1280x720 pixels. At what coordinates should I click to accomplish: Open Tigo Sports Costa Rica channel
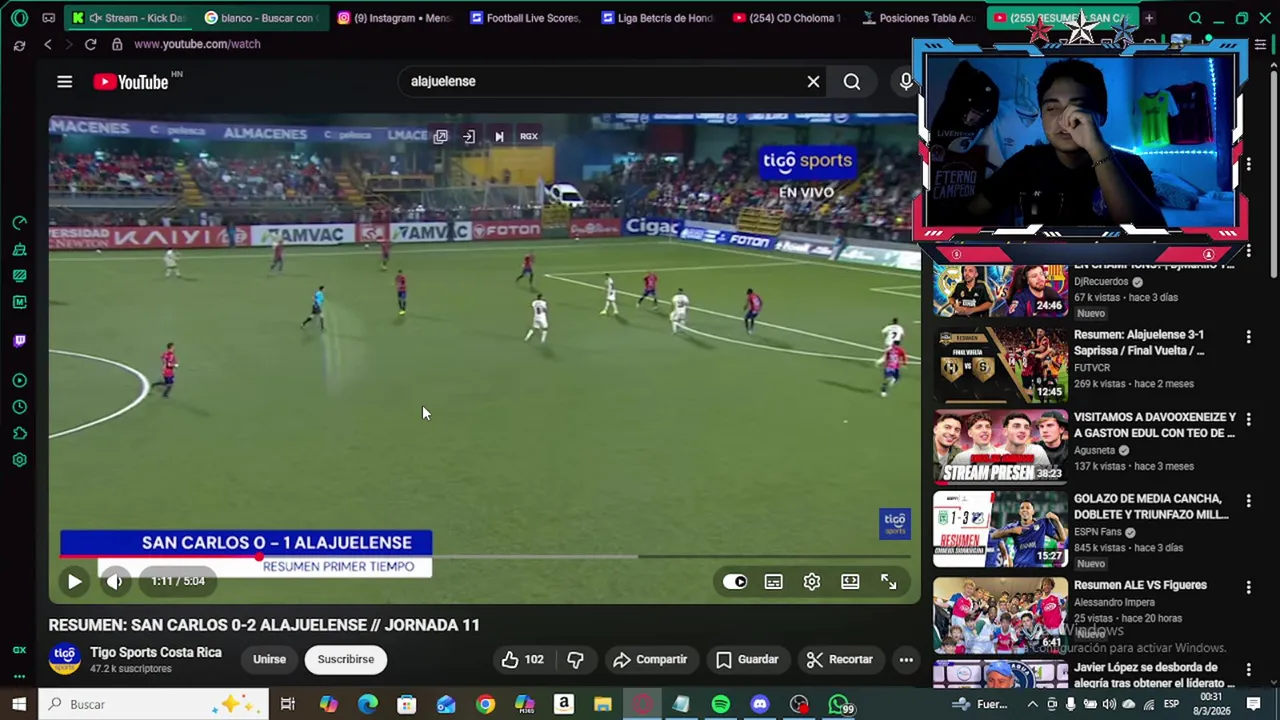pyautogui.click(x=156, y=652)
